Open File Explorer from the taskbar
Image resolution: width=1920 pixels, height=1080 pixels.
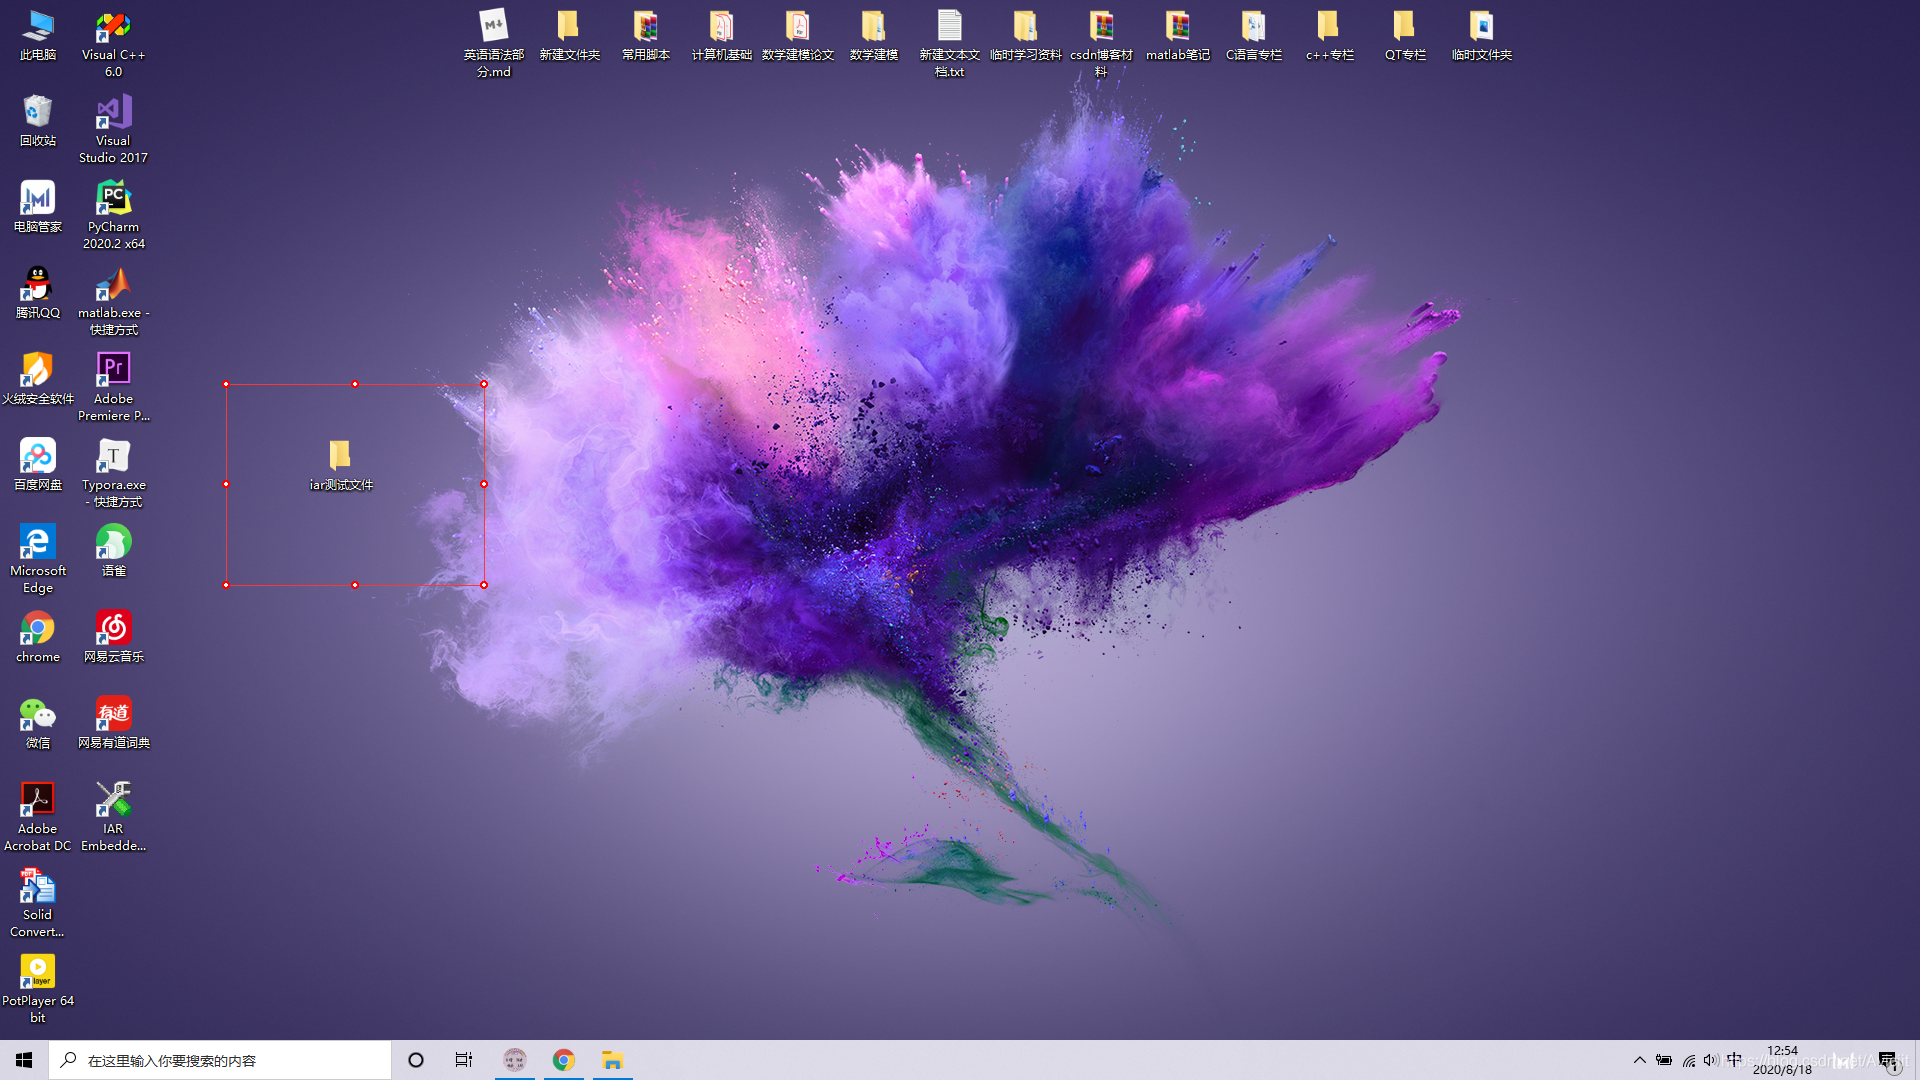tap(613, 1060)
